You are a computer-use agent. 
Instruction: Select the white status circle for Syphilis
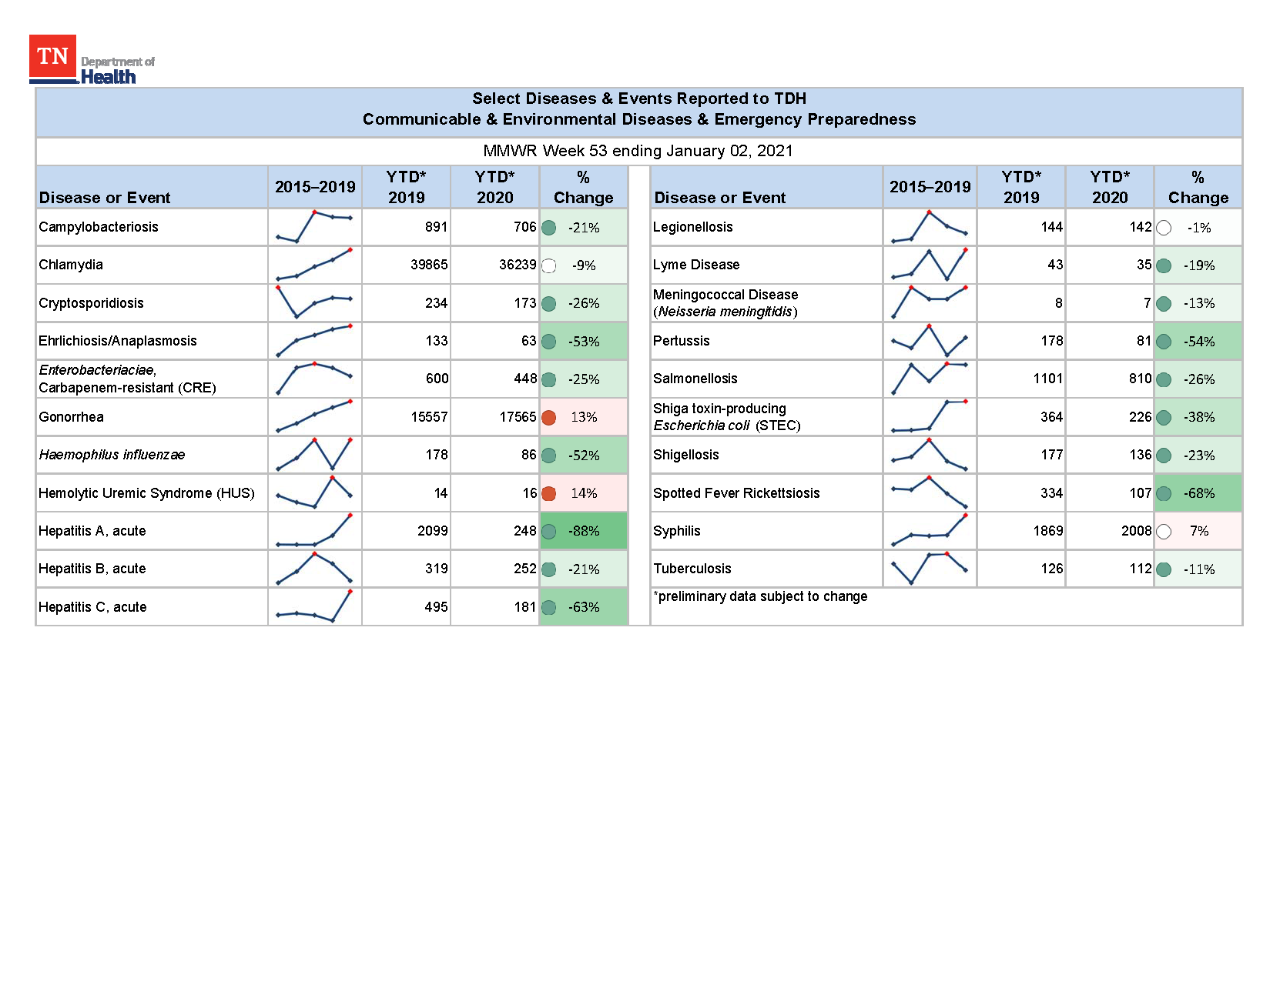1164,532
